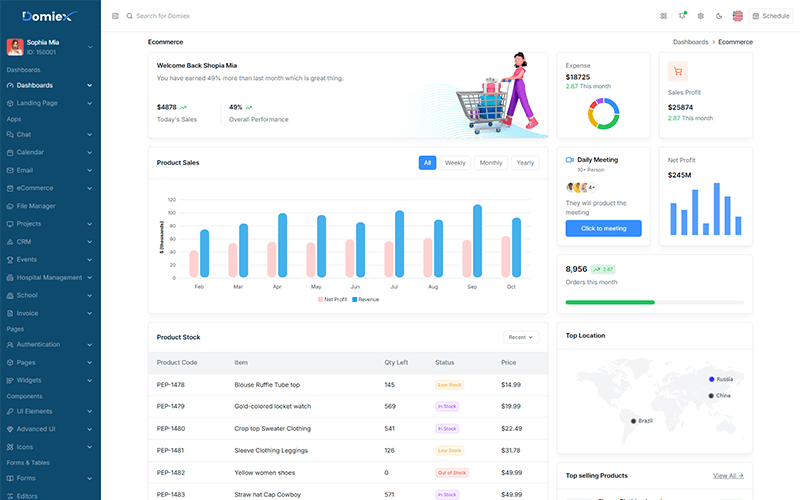800x500 pixels.
Task: Open the settings gear icon
Action: point(701,16)
